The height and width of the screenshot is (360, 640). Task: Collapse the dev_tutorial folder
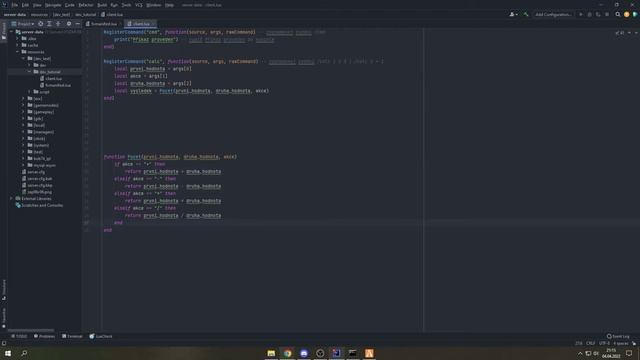coord(29,72)
